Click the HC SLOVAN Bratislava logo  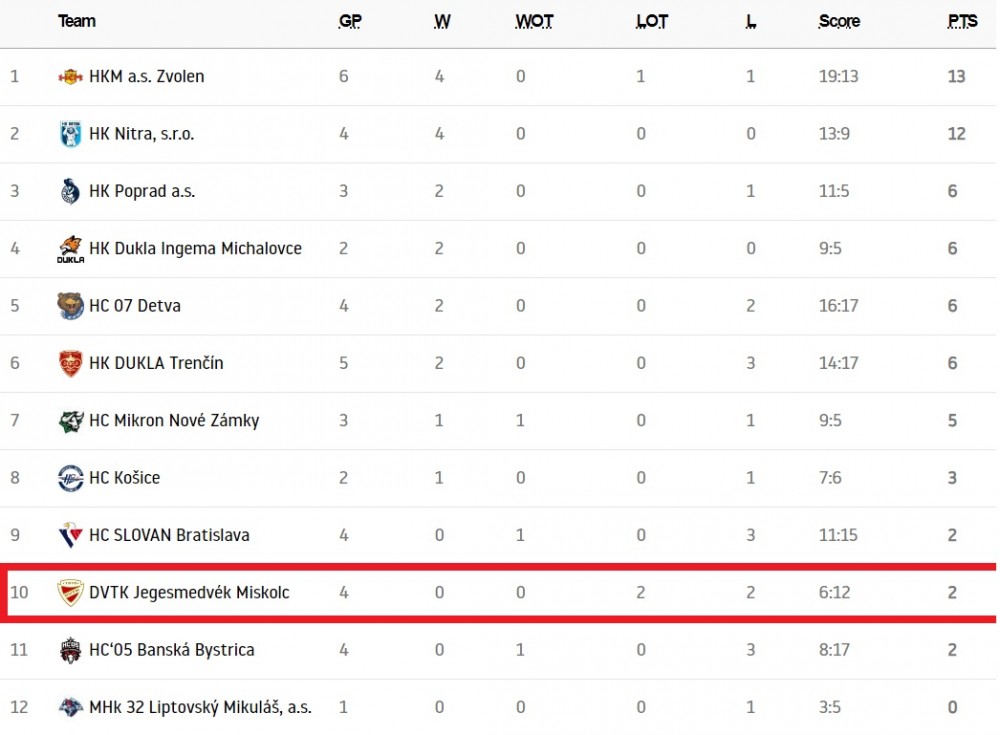click(x=70, y=535)
